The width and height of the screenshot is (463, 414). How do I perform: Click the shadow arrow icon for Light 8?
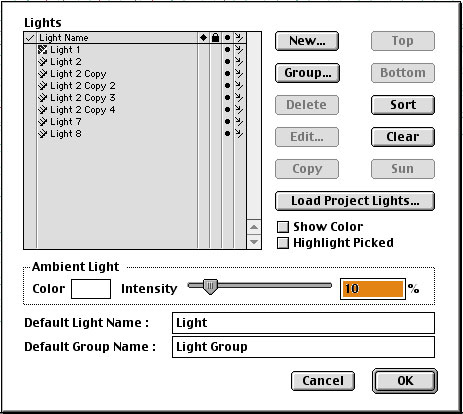pos(239,133)
